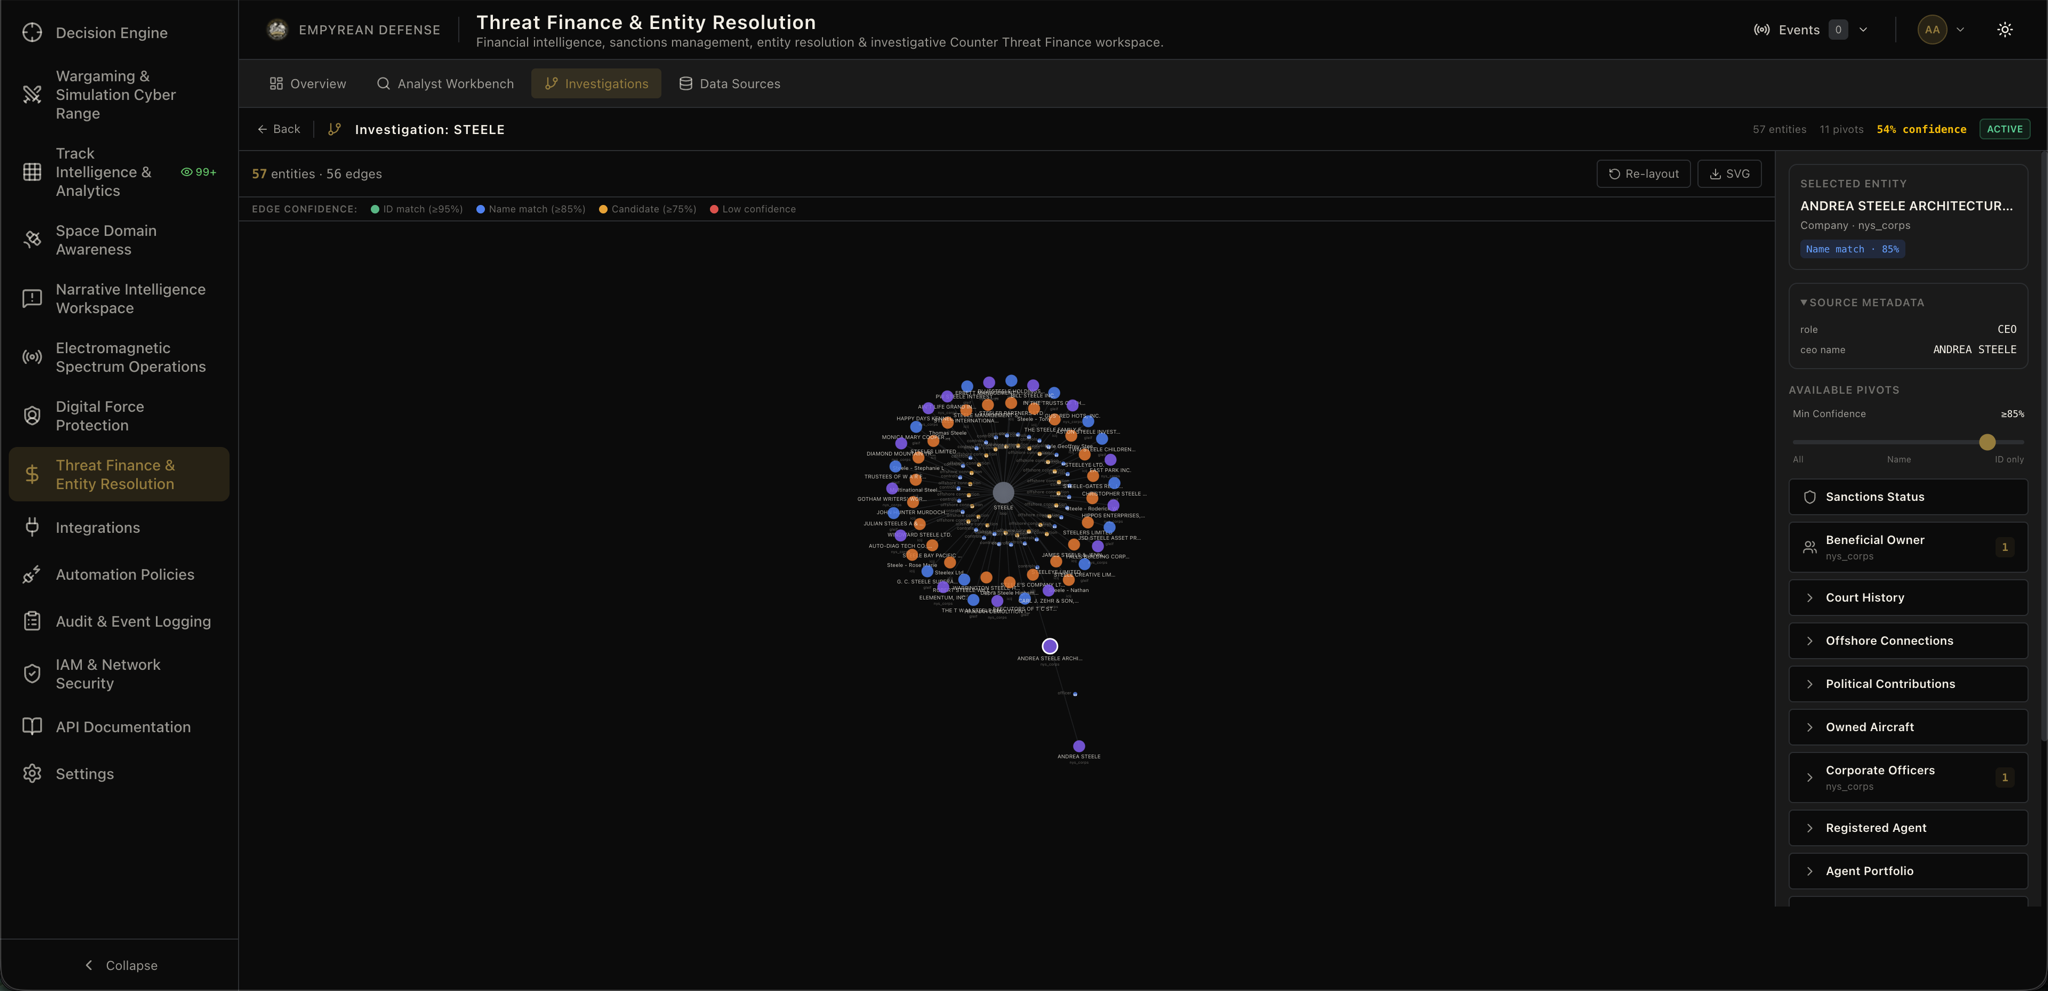Open the Overview tab
The image size is (2048, 991).
307,84
